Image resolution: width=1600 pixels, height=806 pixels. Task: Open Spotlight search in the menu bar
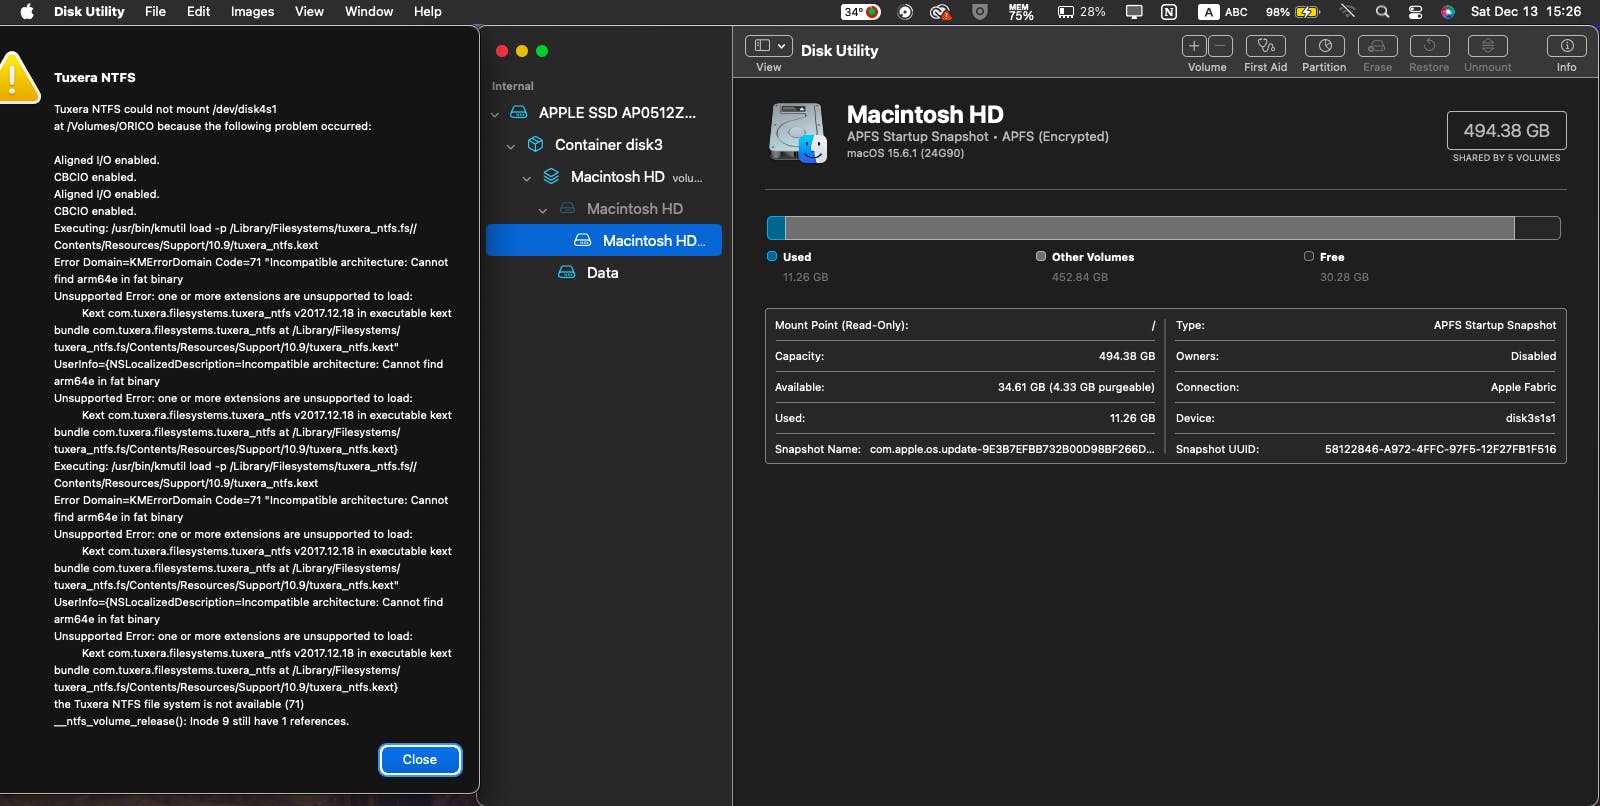[1382, 12]
